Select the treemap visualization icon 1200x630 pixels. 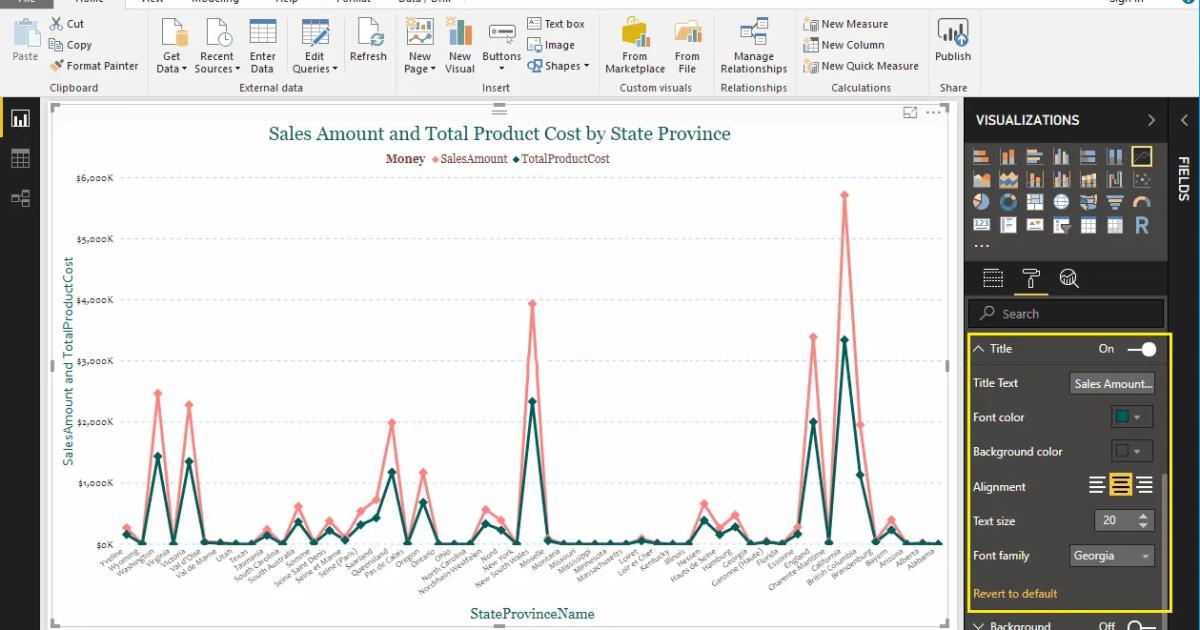click(1035, 200)
